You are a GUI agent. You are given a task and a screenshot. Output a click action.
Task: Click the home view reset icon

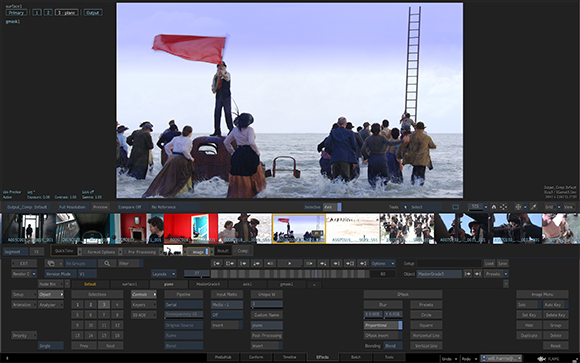494,207
